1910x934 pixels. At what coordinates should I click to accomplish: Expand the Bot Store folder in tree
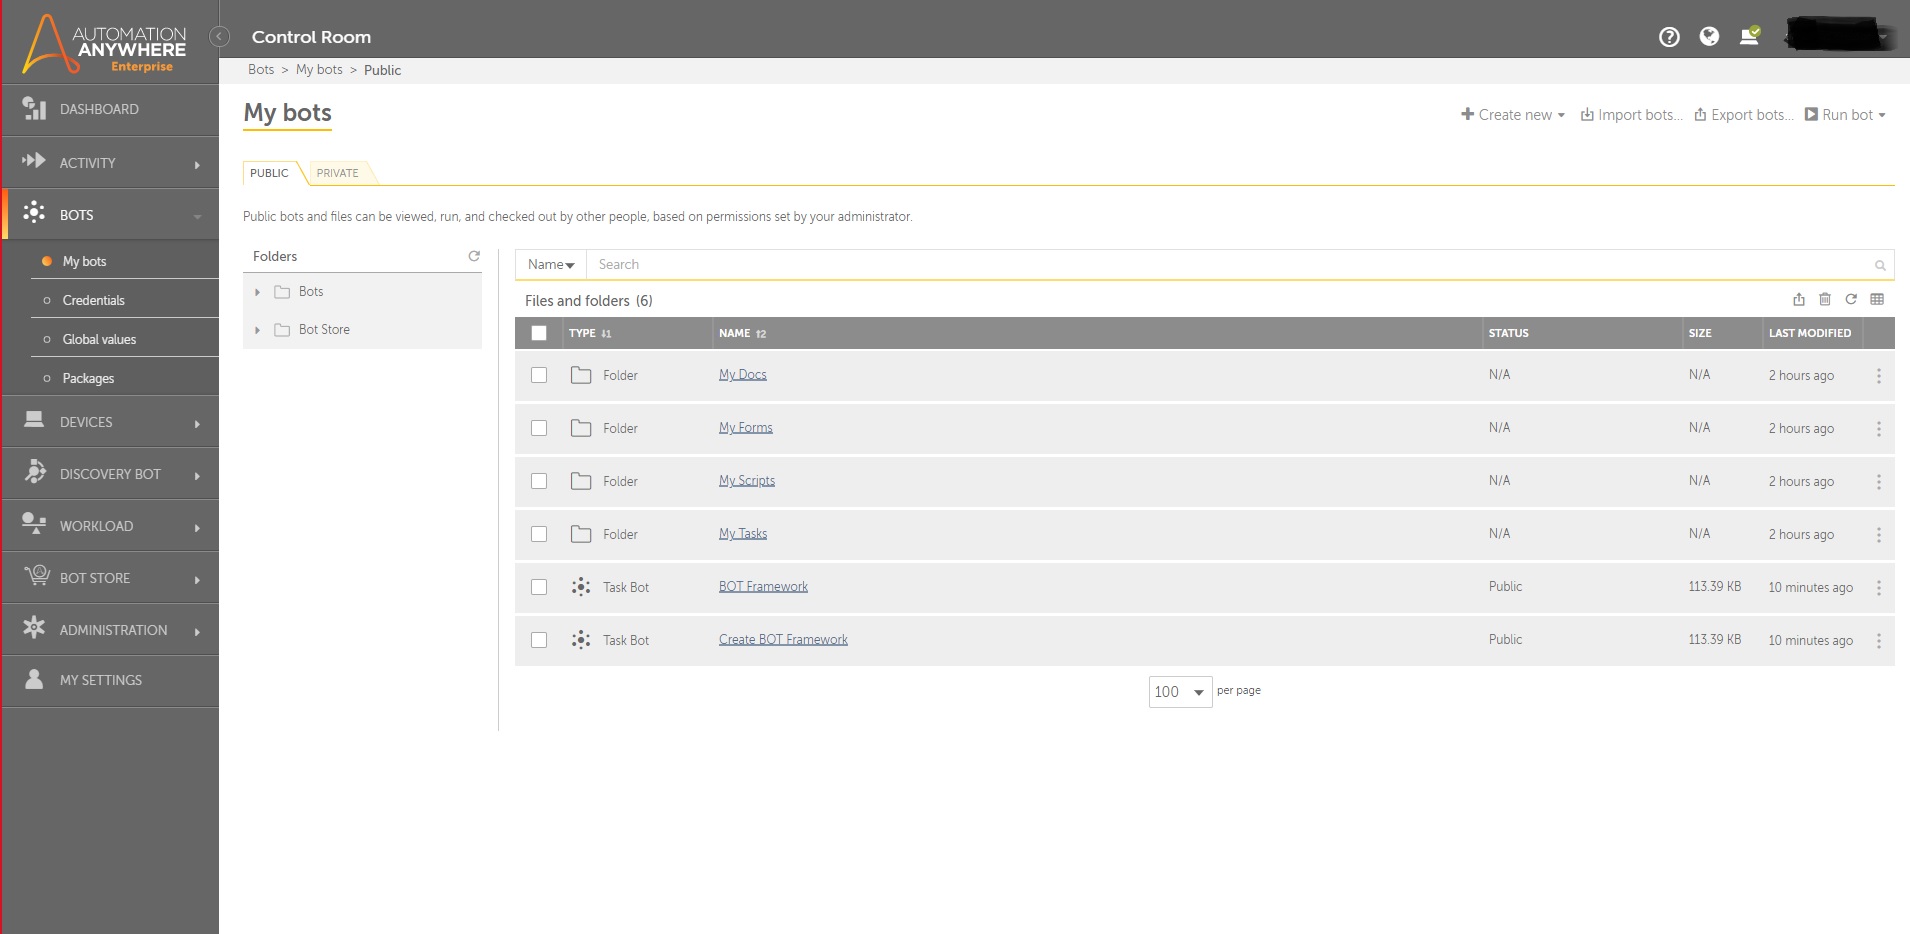[x=257, y=330]
